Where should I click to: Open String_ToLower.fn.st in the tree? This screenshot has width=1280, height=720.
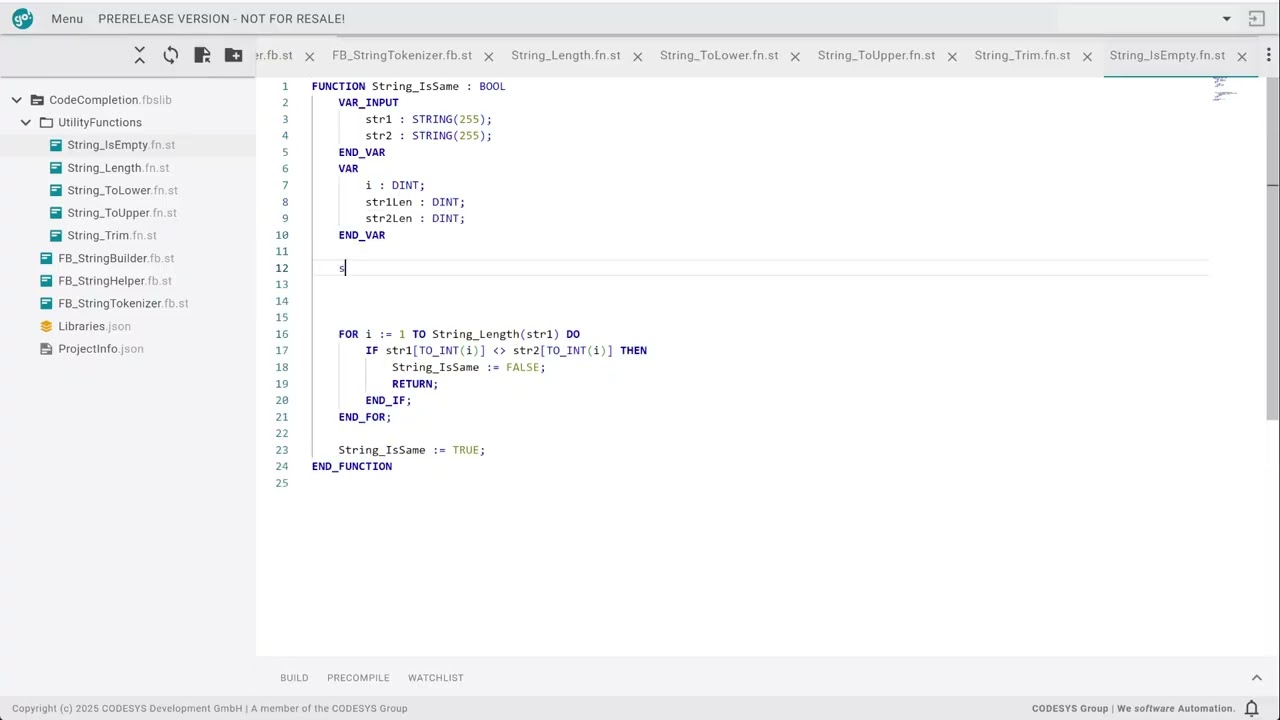[122, 190]
